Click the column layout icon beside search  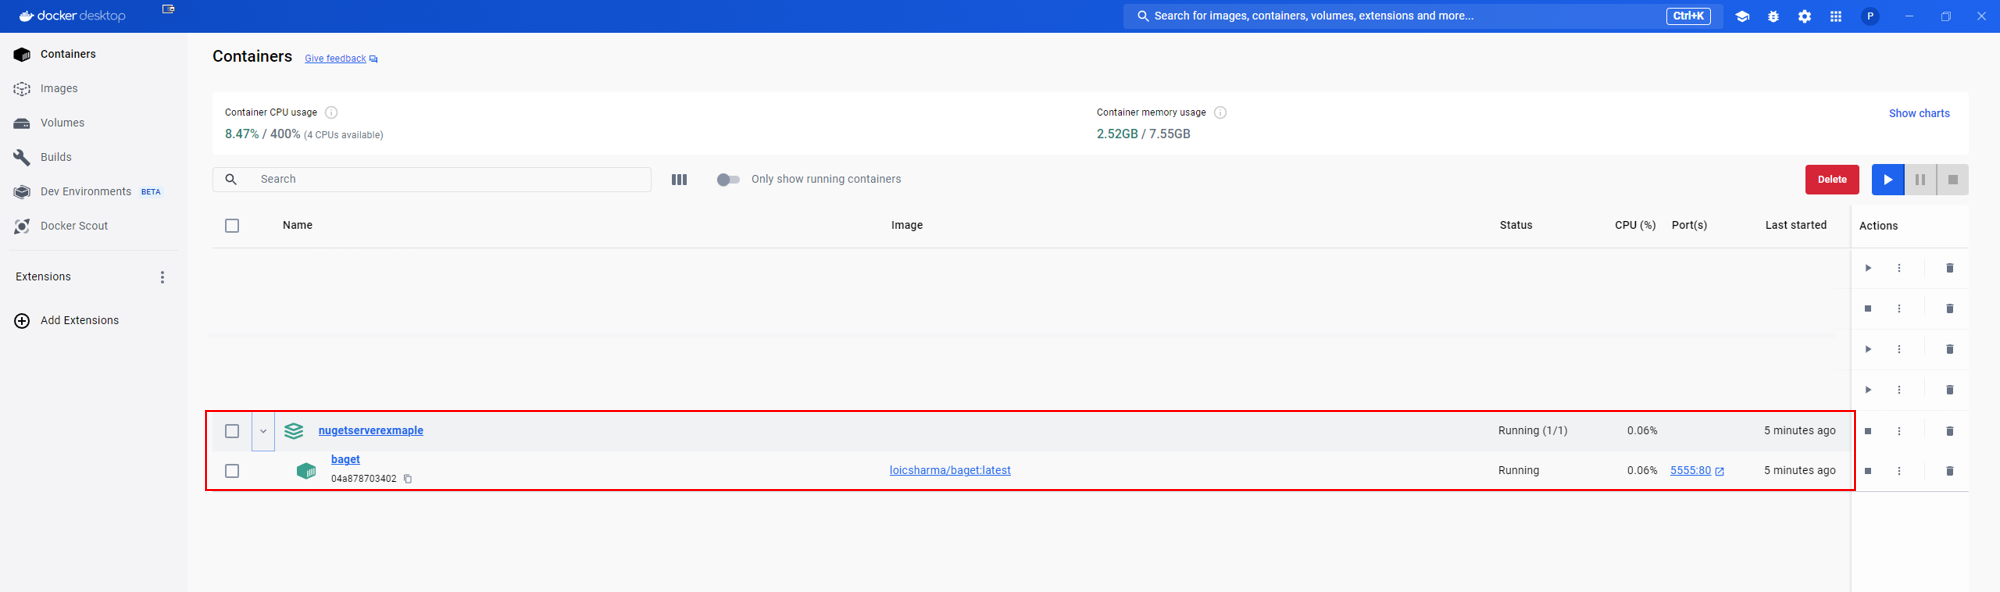pos(679,180)
